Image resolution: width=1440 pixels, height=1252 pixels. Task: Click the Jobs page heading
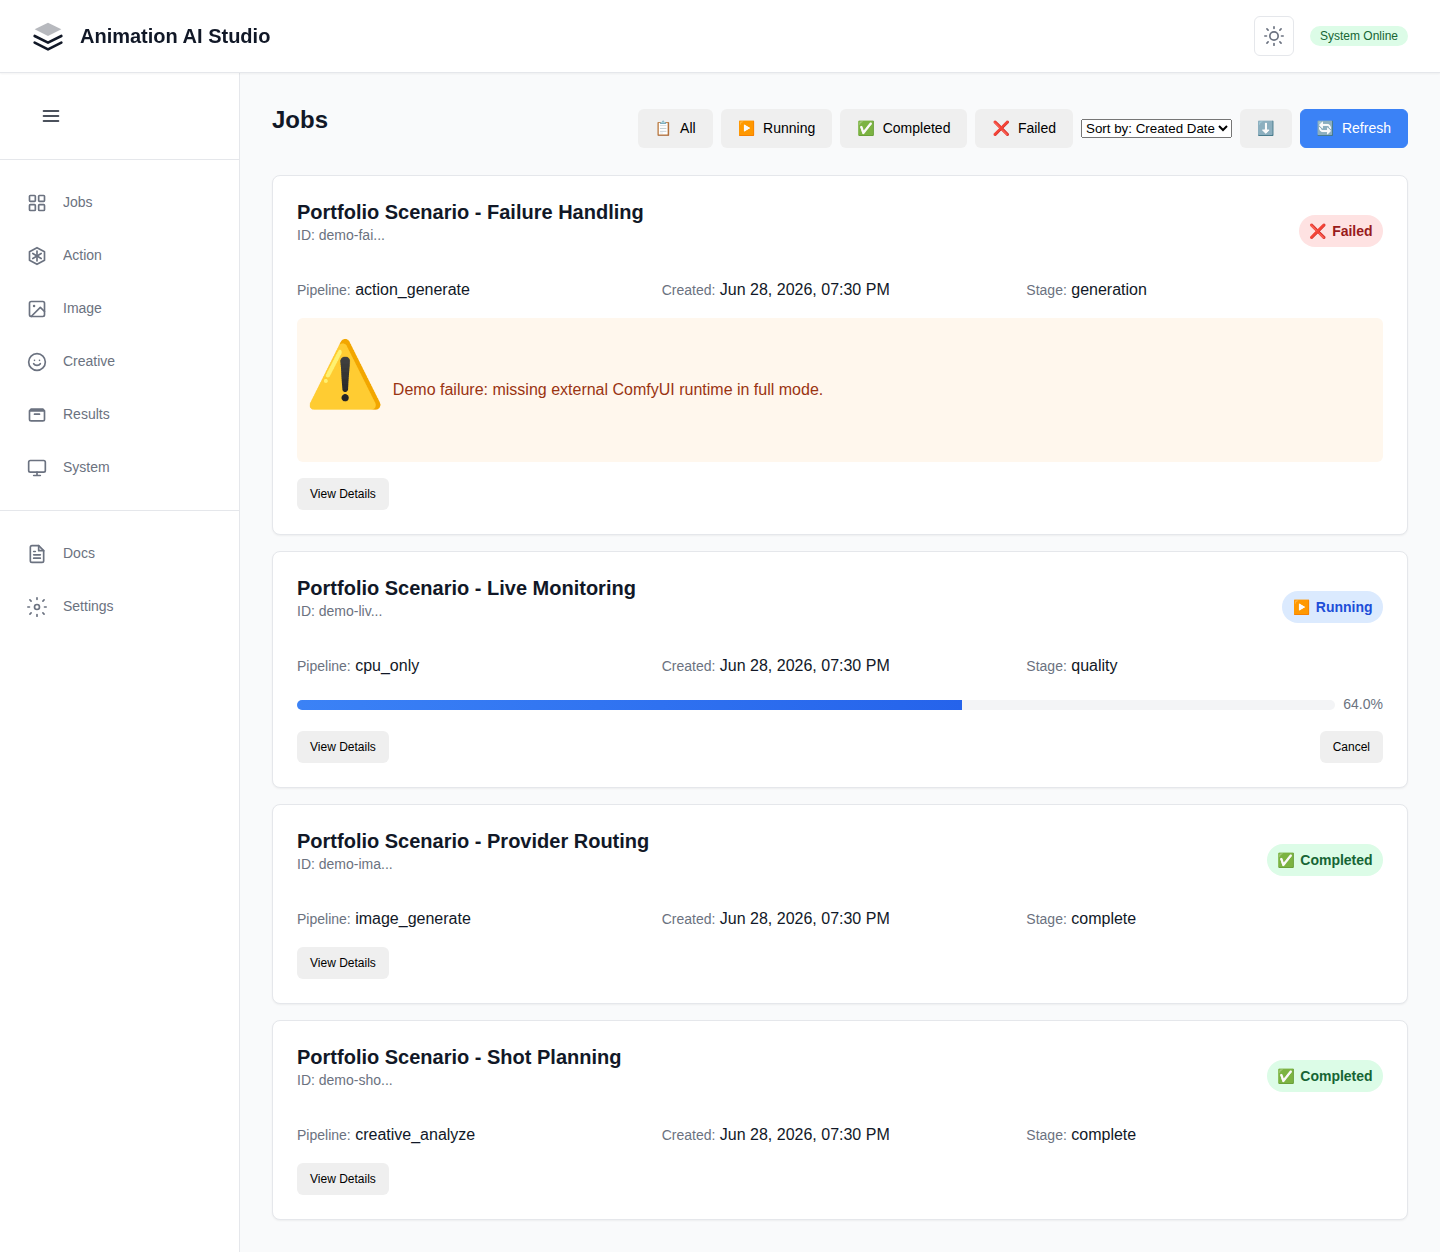(x=300, y=120)
